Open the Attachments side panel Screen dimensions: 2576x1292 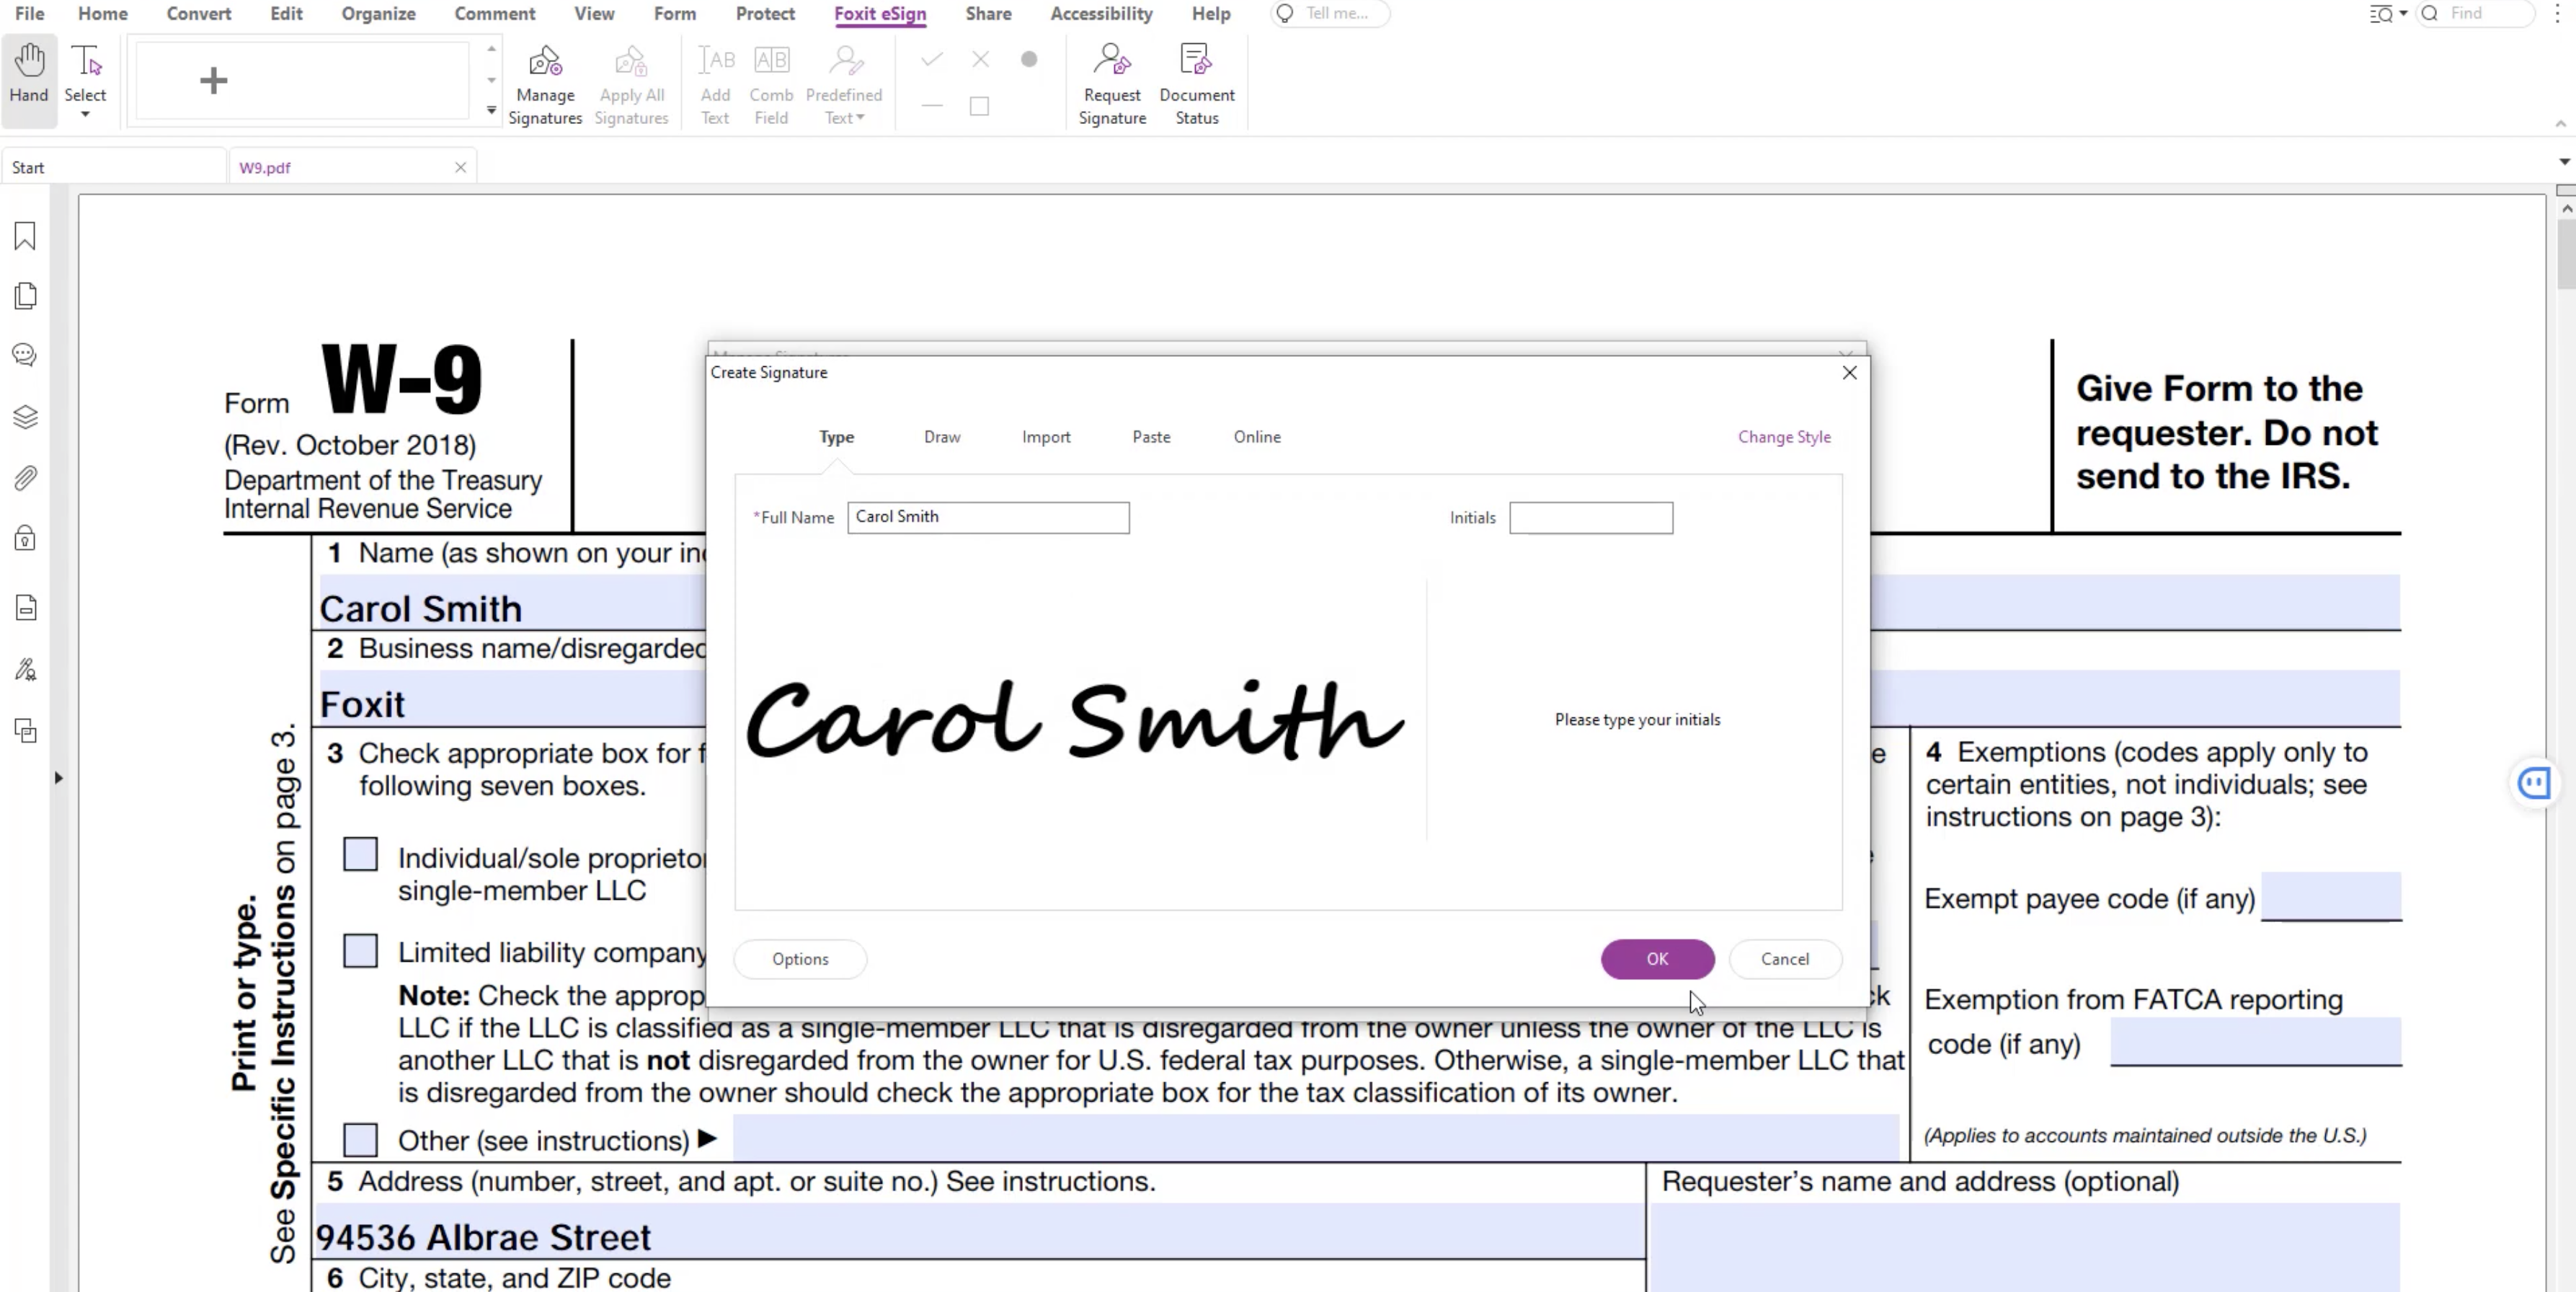pyautogui.click(x=25, y=478)
